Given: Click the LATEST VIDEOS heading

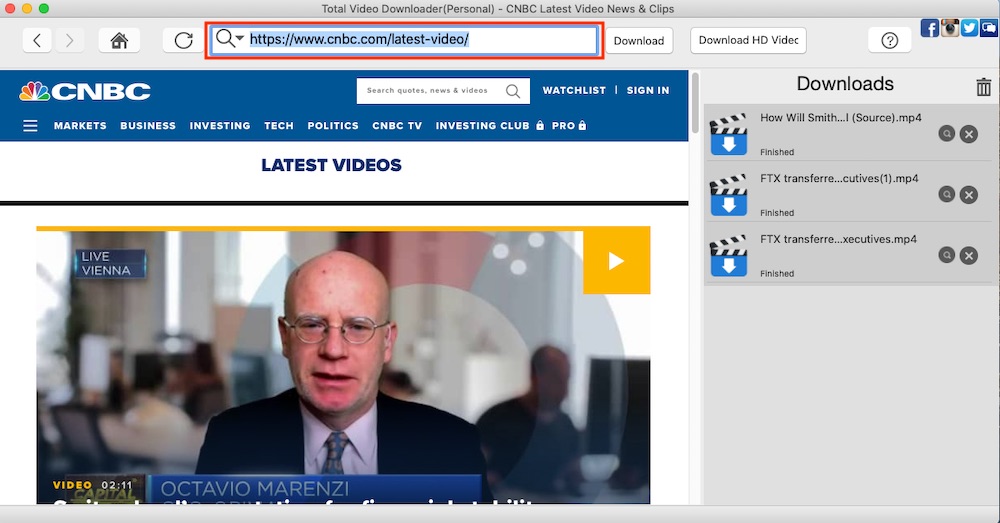Looking at the screenshot, I should [331, 165].
